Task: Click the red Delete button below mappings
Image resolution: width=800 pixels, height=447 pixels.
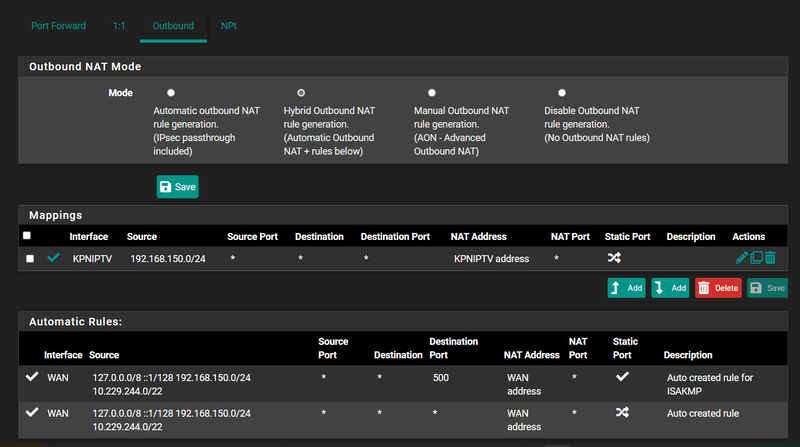Action: click(718, 288)
